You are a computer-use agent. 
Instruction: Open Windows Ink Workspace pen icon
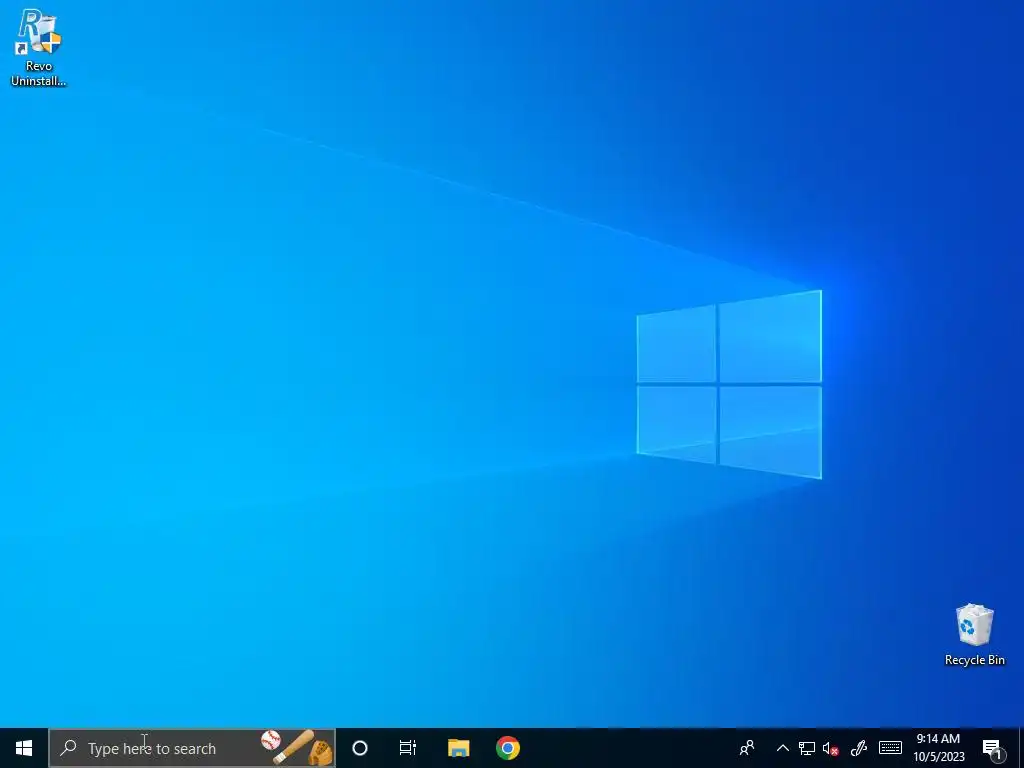coord(859,748)
